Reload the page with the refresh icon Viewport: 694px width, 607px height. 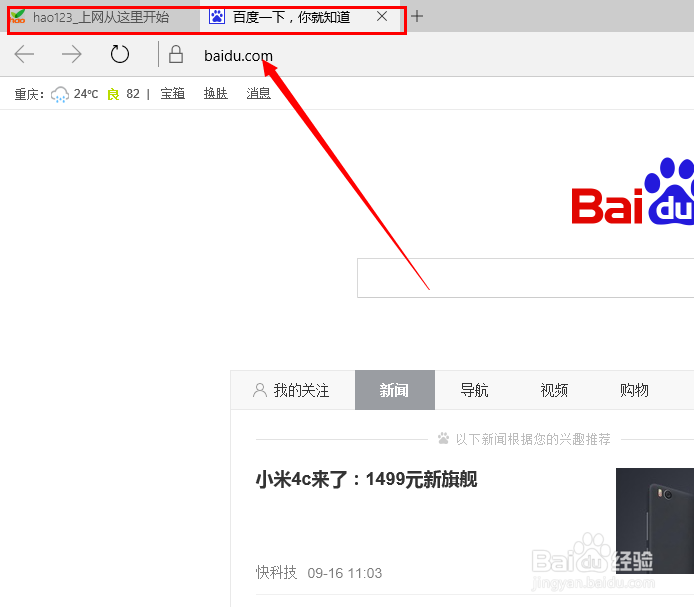pos(120,54)
